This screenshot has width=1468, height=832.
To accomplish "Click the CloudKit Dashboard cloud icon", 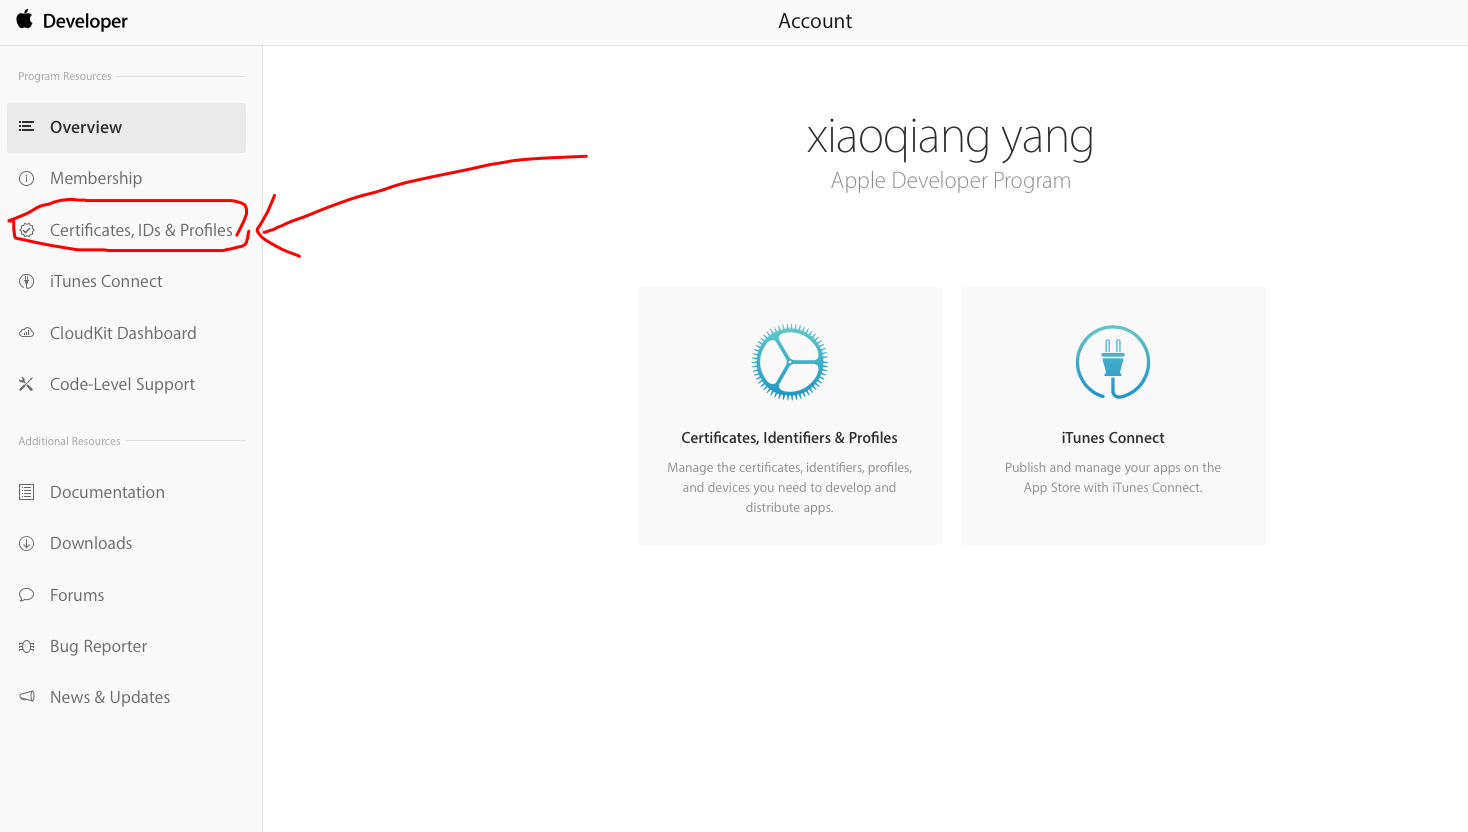I will pos(27,333).
